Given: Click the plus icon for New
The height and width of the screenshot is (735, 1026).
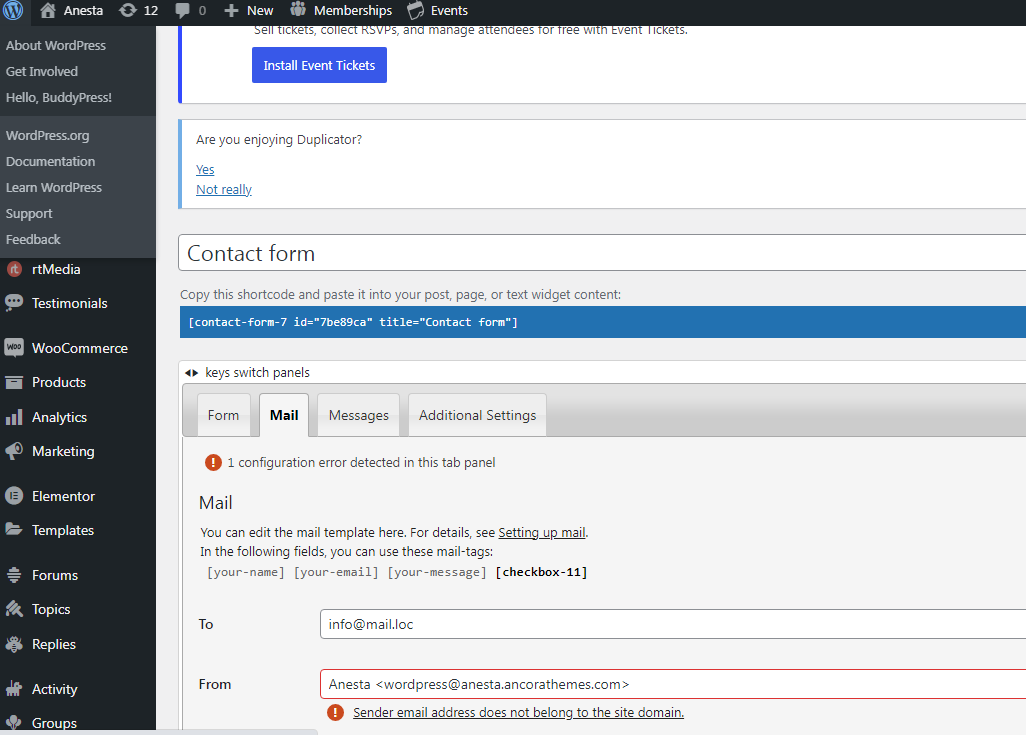Looking at the screenshot, I should click(231, 10).
